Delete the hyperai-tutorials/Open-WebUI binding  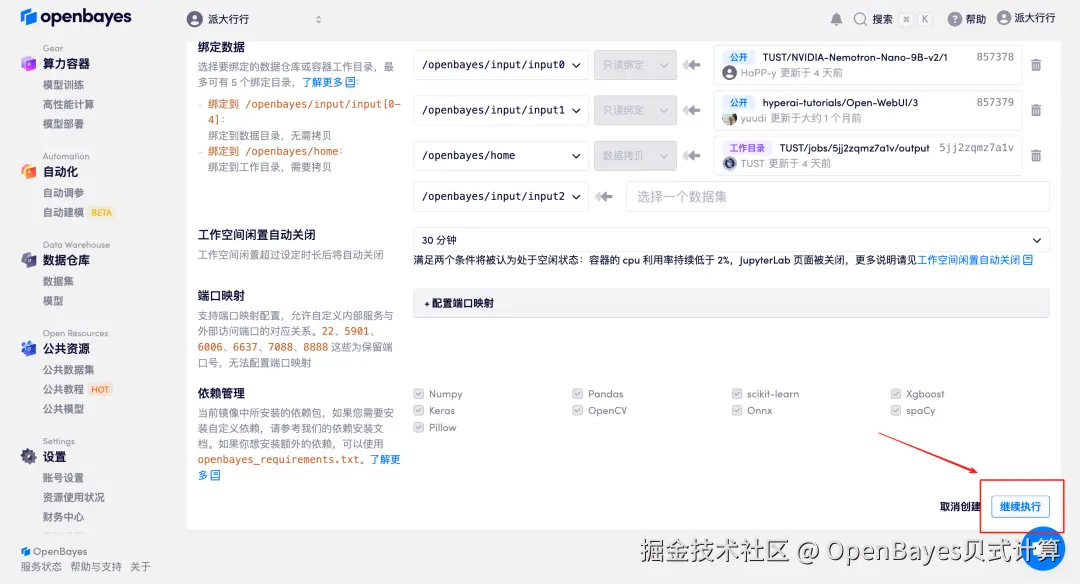[x=1036, y=110]
